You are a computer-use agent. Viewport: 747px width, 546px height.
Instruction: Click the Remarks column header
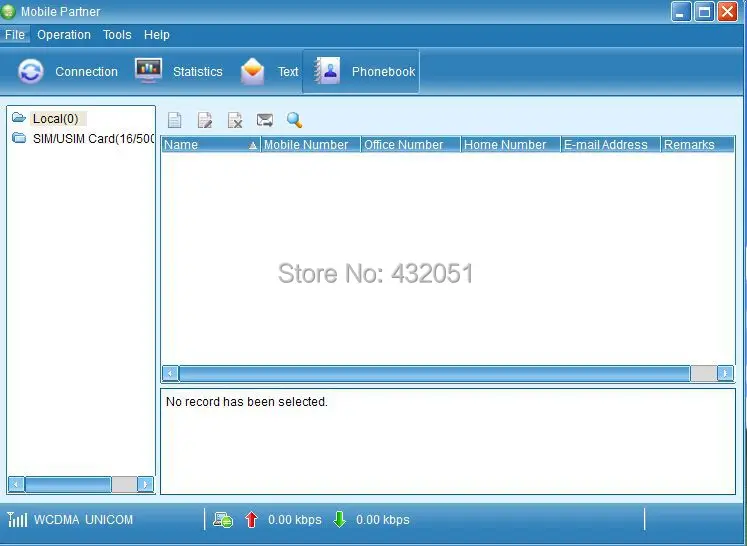(x=698, y=144)
